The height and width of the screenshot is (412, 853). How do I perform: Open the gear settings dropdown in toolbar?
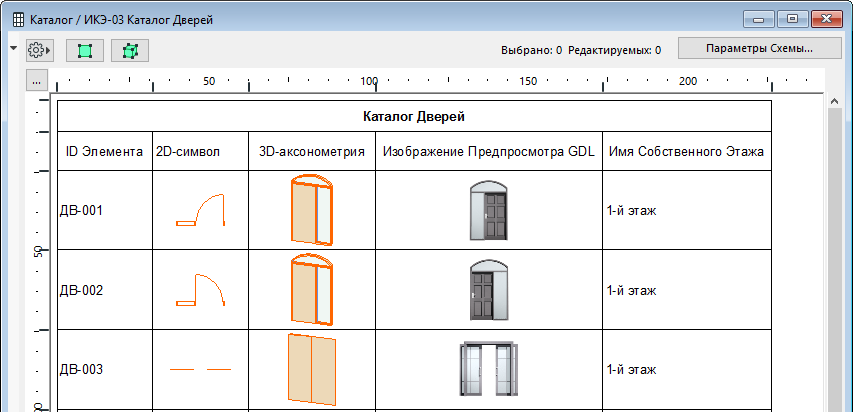click(39, 50)
